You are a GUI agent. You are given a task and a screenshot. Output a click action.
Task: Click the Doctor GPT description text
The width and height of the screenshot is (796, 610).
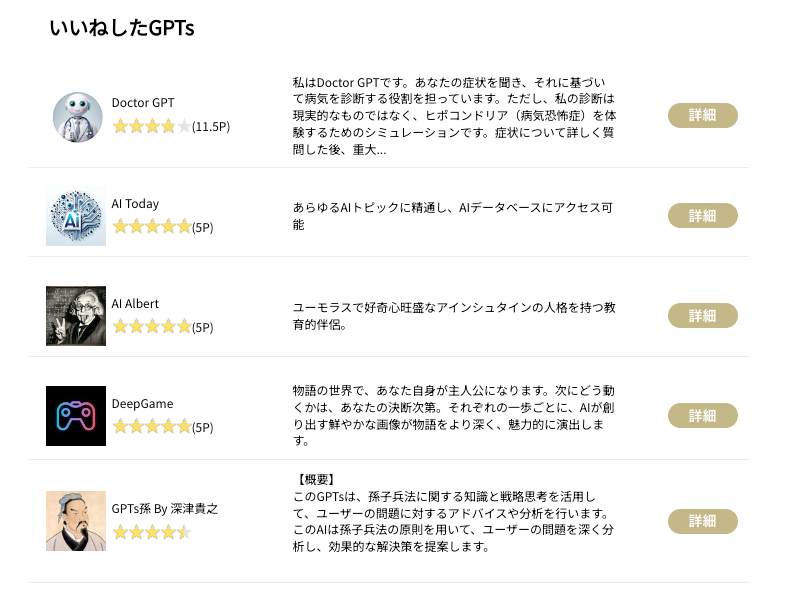click(x=453, y=115)
